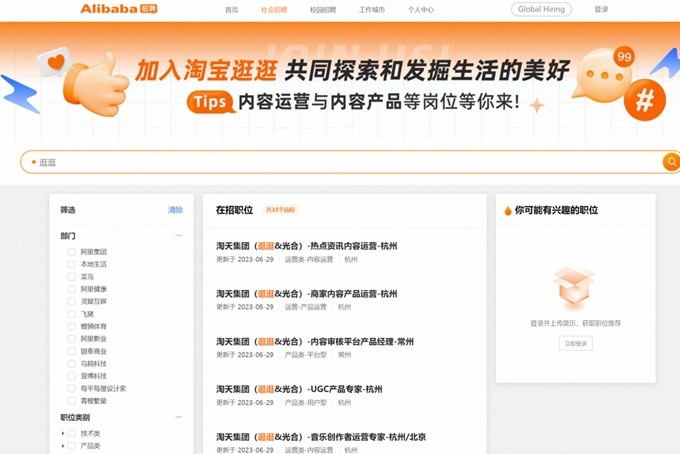Go to the 首页 navigation item
Image resolution: width=680 pixels, height=454 pixels.
tap(232, 10)
